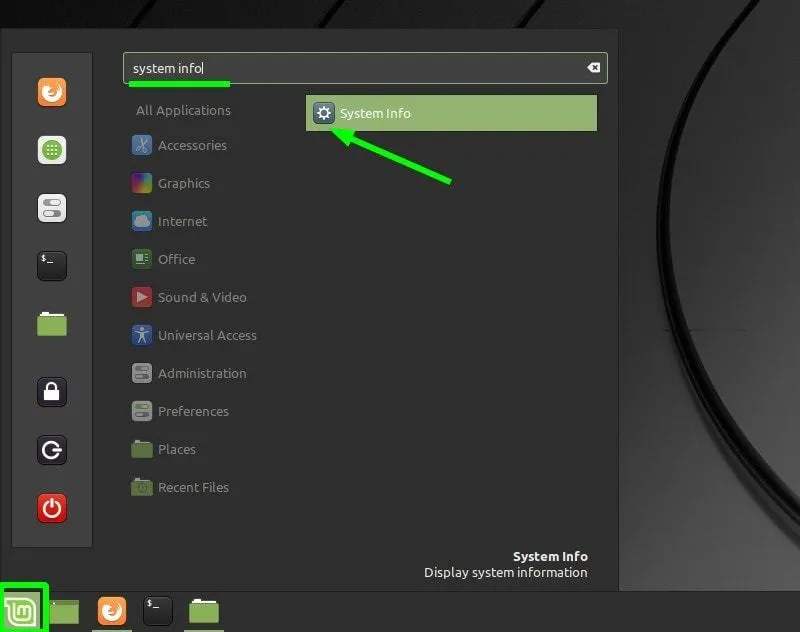Log out via the sidebar logout icon
Viewport: 800px width, 632px height.
[x=52, y=450]
